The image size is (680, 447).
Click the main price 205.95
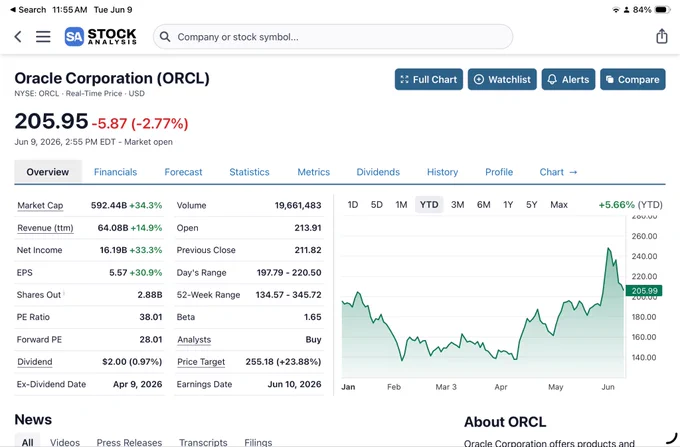[51, 121]
